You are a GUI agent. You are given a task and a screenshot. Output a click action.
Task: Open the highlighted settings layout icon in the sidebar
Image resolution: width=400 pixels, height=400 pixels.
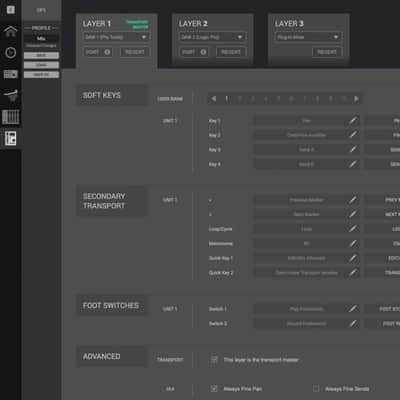coord(10,138)
